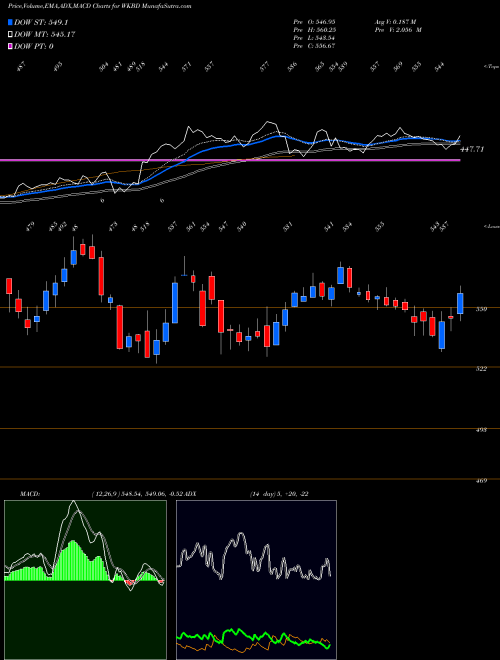Click the blue DOW ST legend swatch

tap(10, 22)
